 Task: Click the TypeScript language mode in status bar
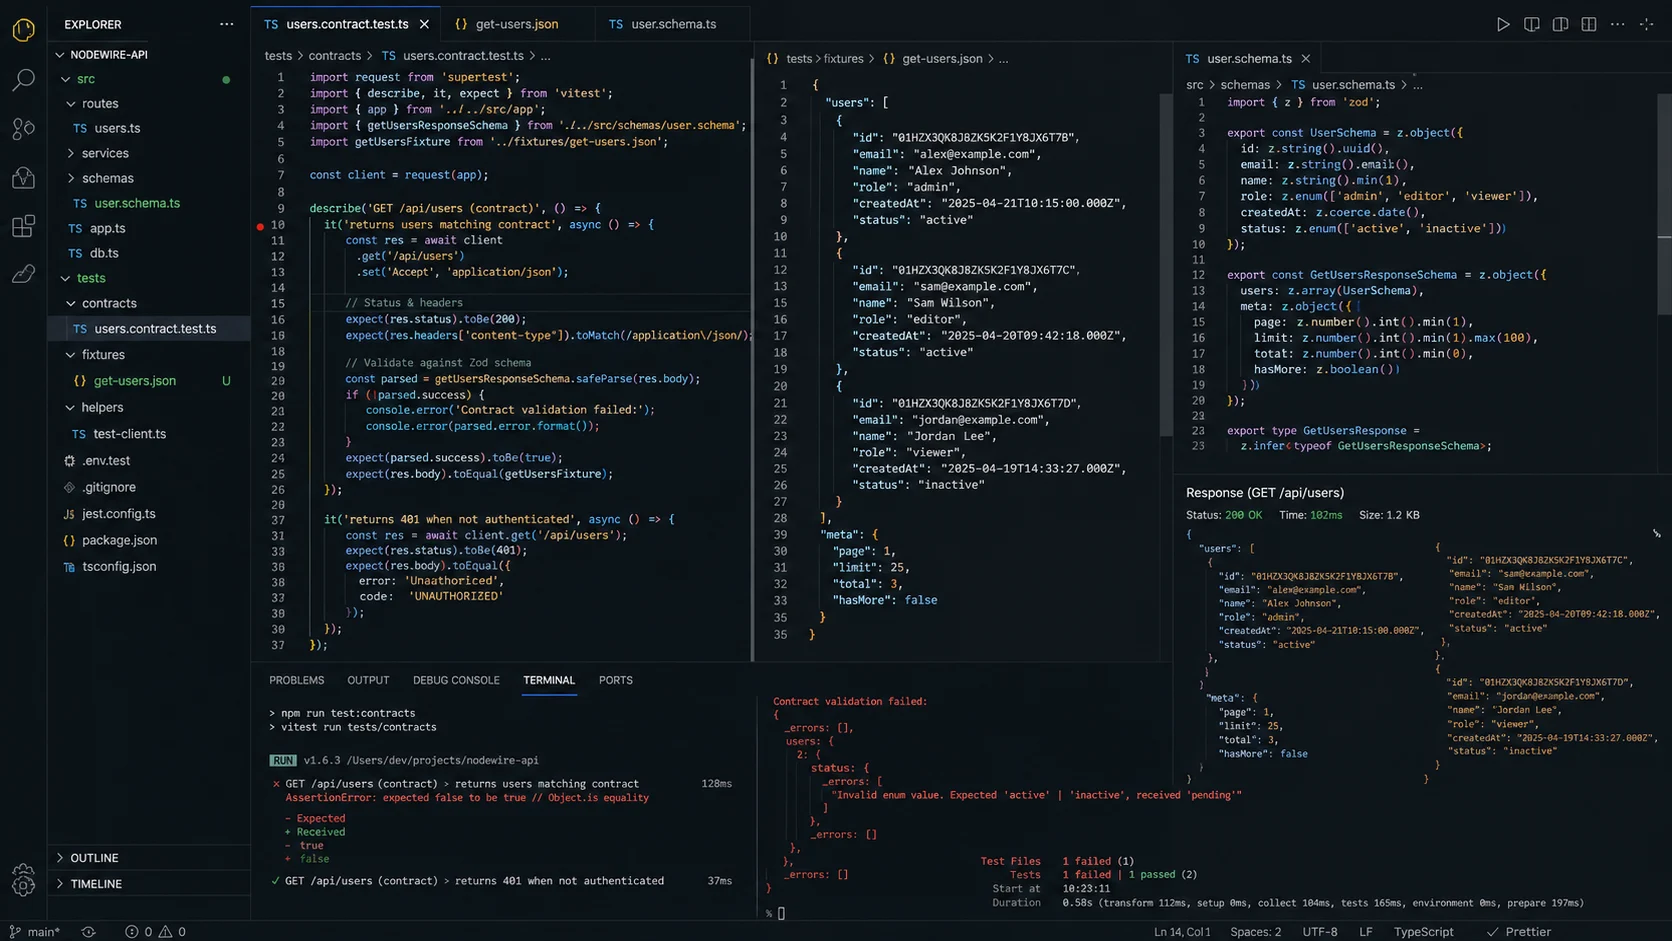pyautogui.click(x=1423, y=932)
